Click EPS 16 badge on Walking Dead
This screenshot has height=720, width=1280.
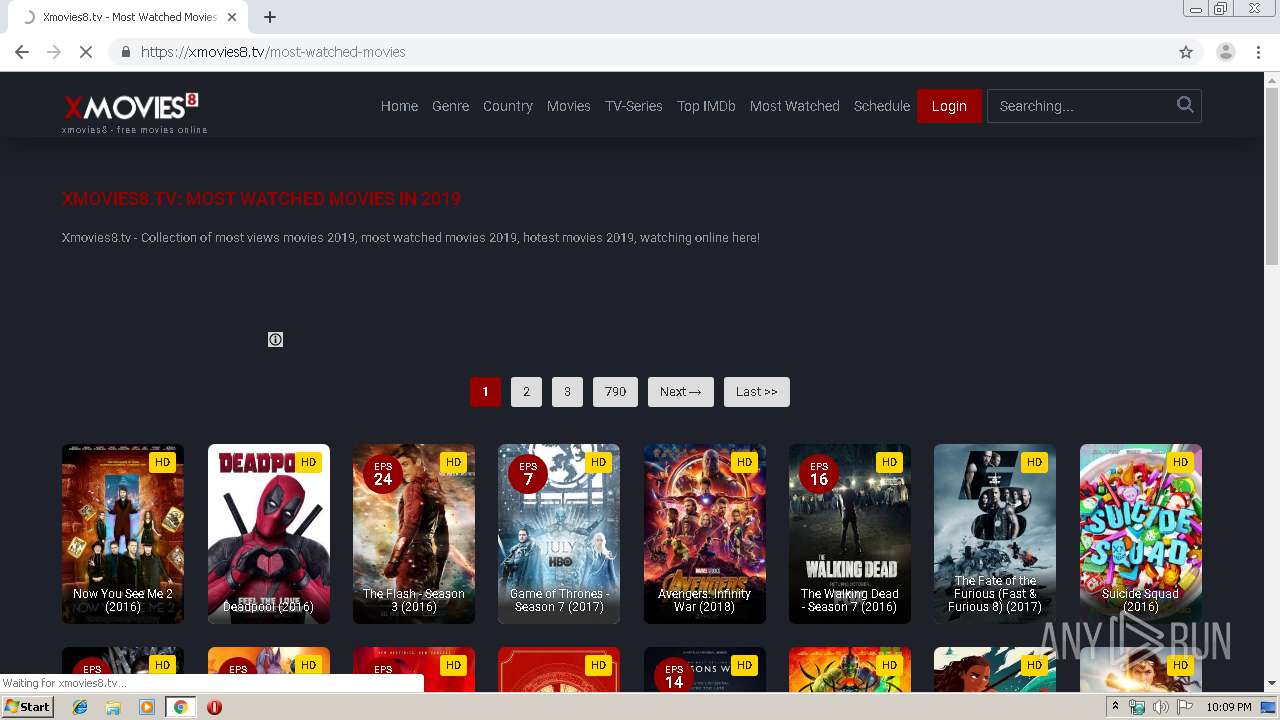(x=819, y=474)
